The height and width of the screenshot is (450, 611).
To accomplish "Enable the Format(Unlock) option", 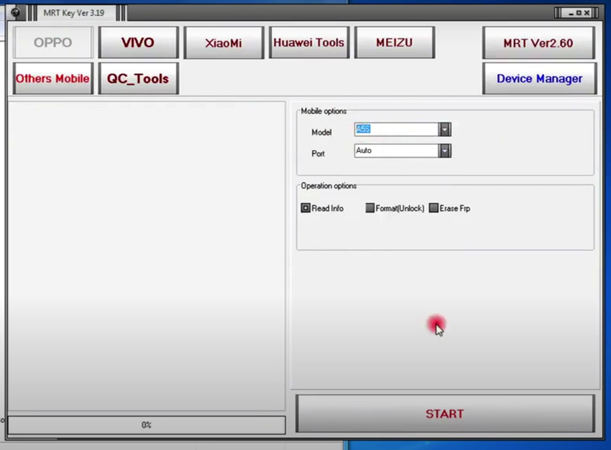I will pyautogui.click(x=370, y=208).
